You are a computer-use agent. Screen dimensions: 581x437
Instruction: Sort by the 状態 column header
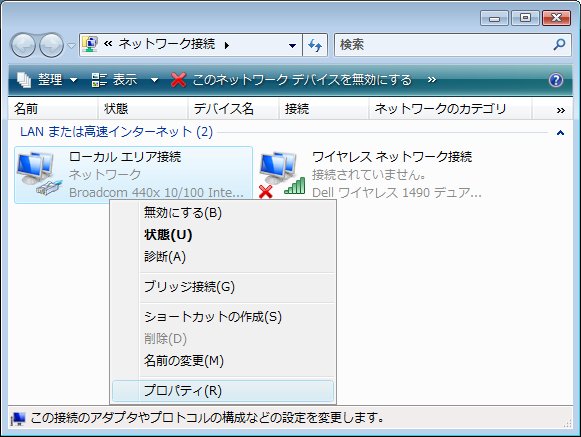143,109
